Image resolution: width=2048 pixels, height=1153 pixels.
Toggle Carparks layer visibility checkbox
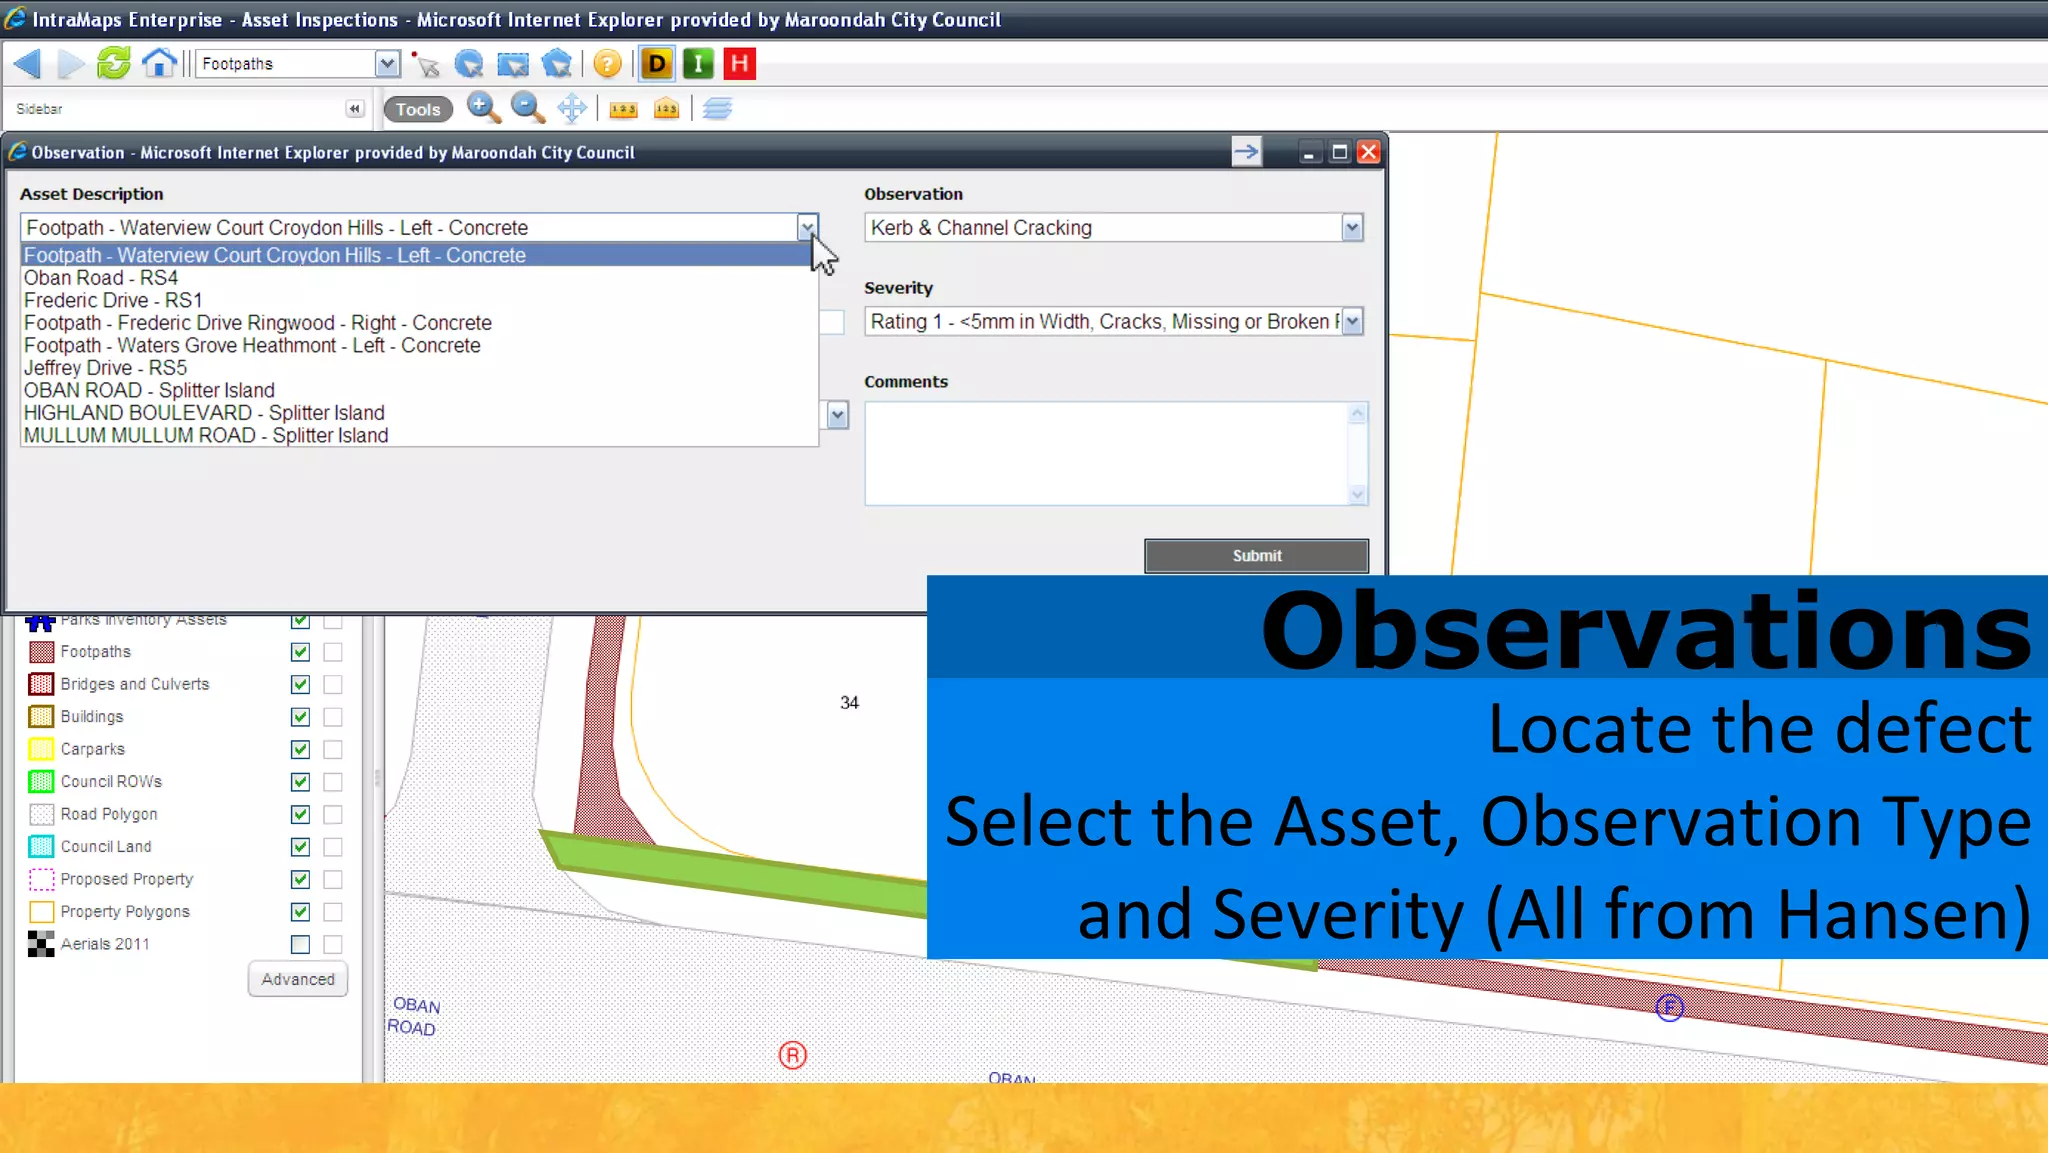[300, 750]
